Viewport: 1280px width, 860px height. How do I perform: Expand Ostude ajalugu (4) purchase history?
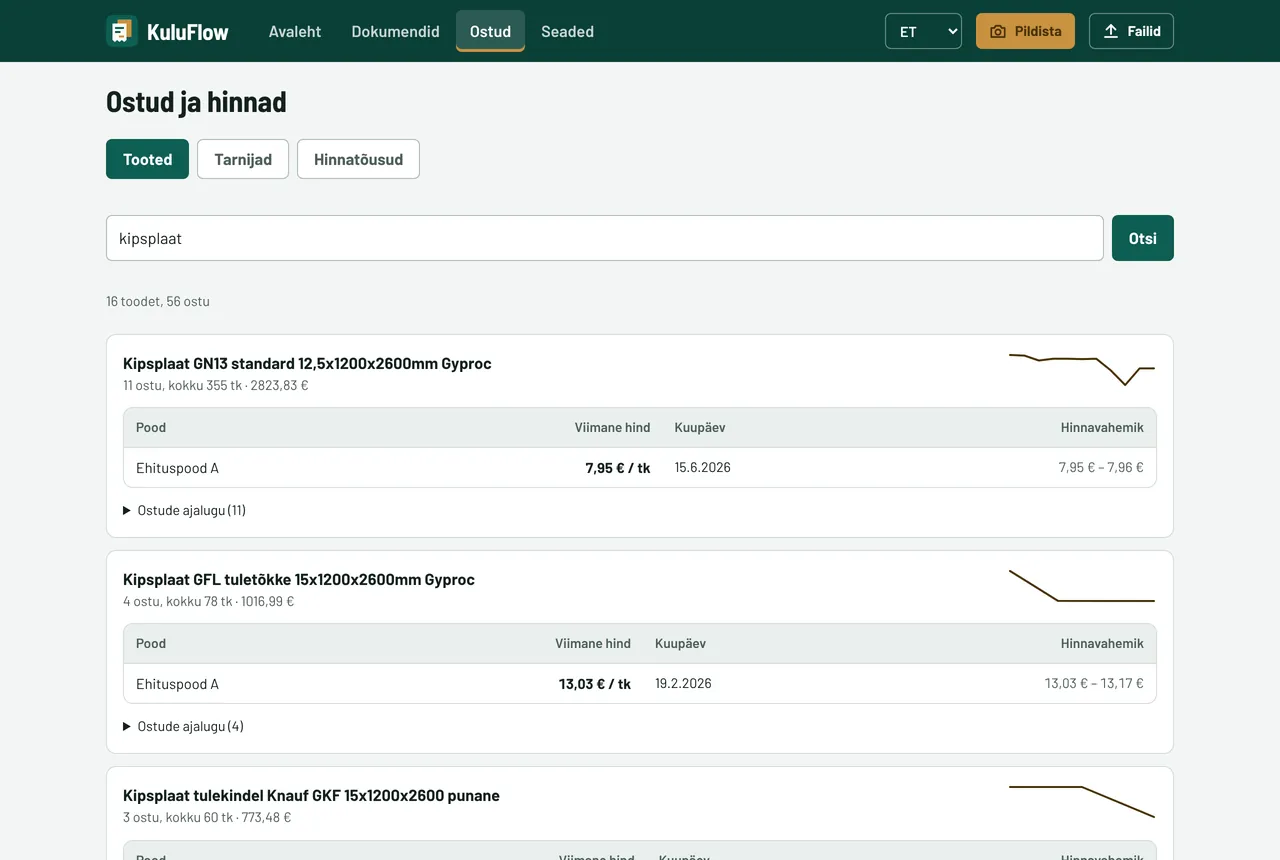[x=183, y=726]
